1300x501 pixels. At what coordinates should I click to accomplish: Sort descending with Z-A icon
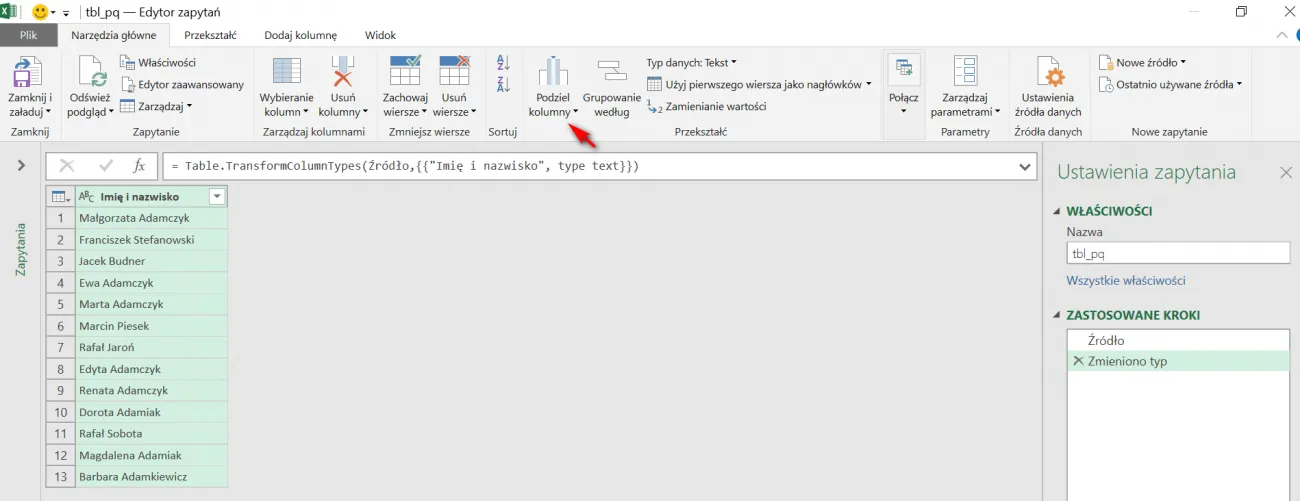[x=503, y=85]
